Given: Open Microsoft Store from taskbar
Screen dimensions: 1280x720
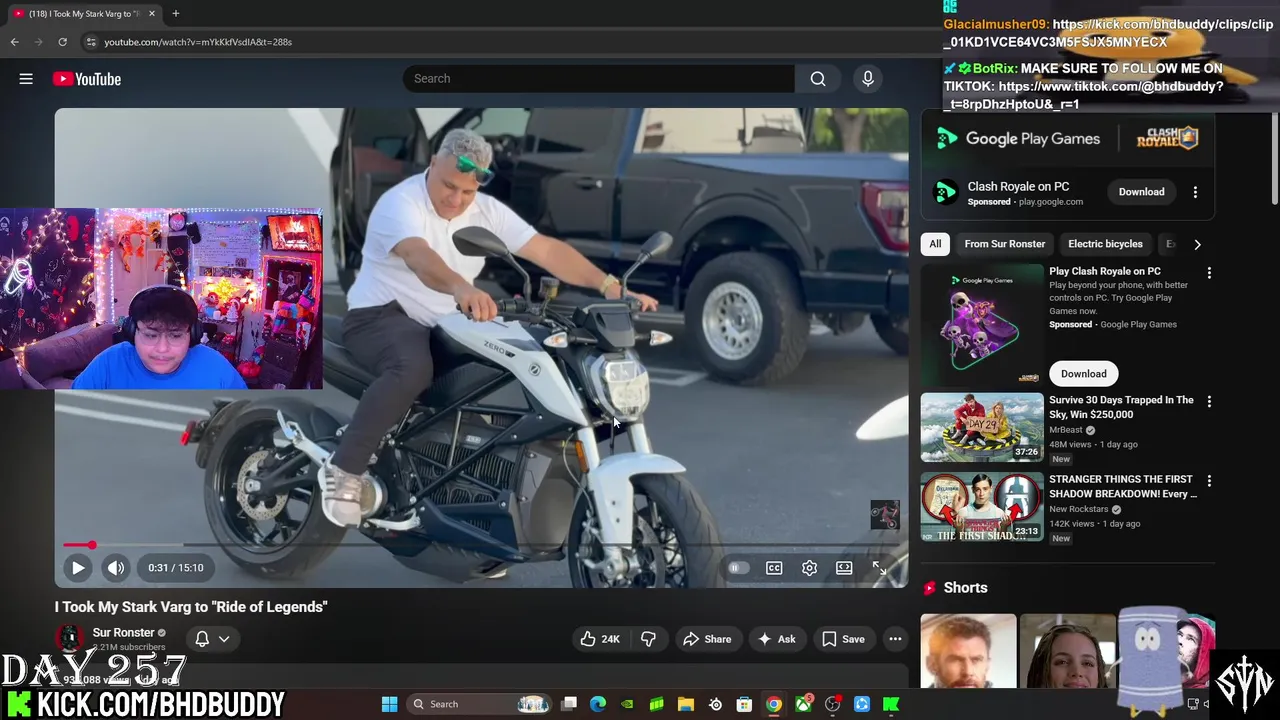Looking at the screenshot, I should tap(744, 704).
